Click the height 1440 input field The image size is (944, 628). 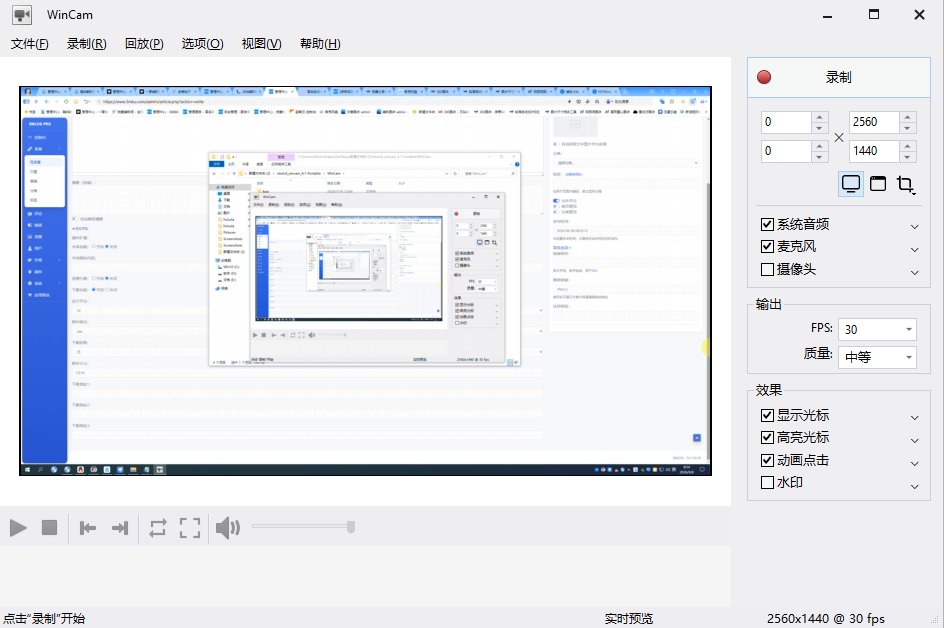[x=874, y=151]
